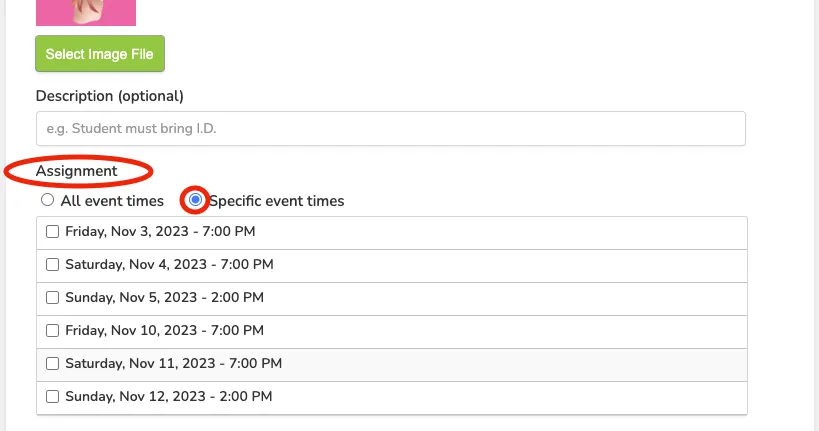Image resolution: width=819 pixels, height=431 pixels.
Task: Mark the Saturday, Nov 11, 2023 checkbox
Action: click(52, 363)
